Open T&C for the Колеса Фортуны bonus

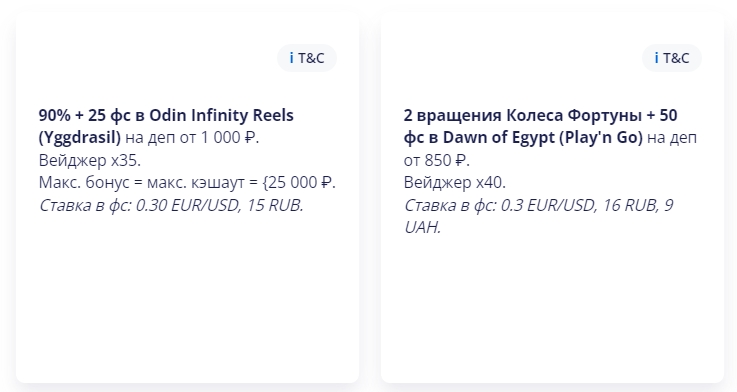pos(672,58)
